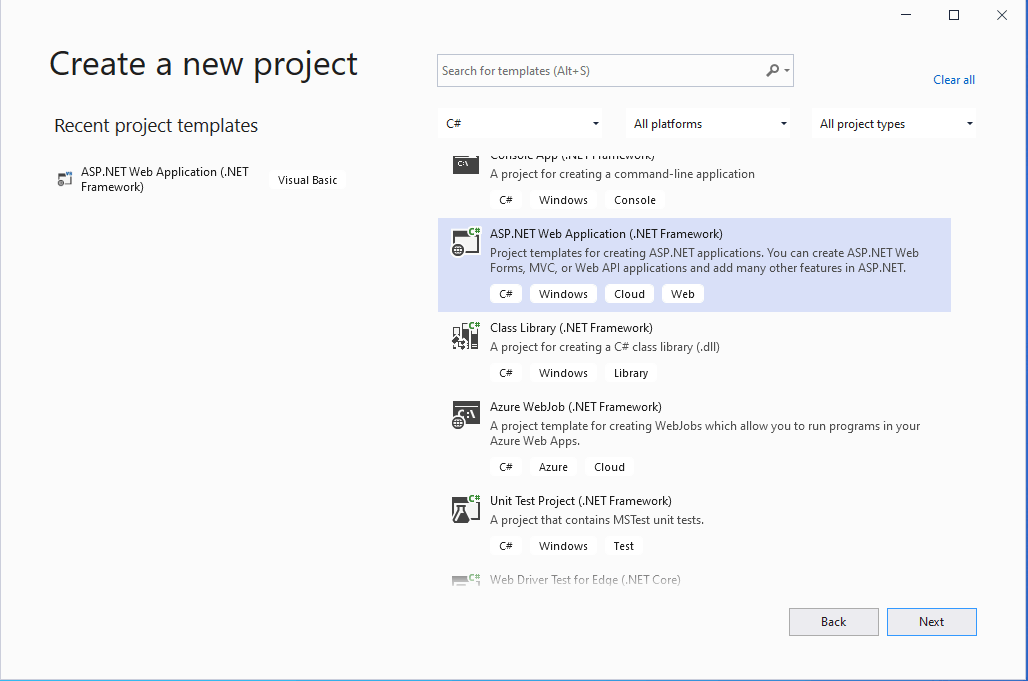Screen dimensions: 1028x681
Task: Click the Web Driver Test template icon
Action: [466, 580]
